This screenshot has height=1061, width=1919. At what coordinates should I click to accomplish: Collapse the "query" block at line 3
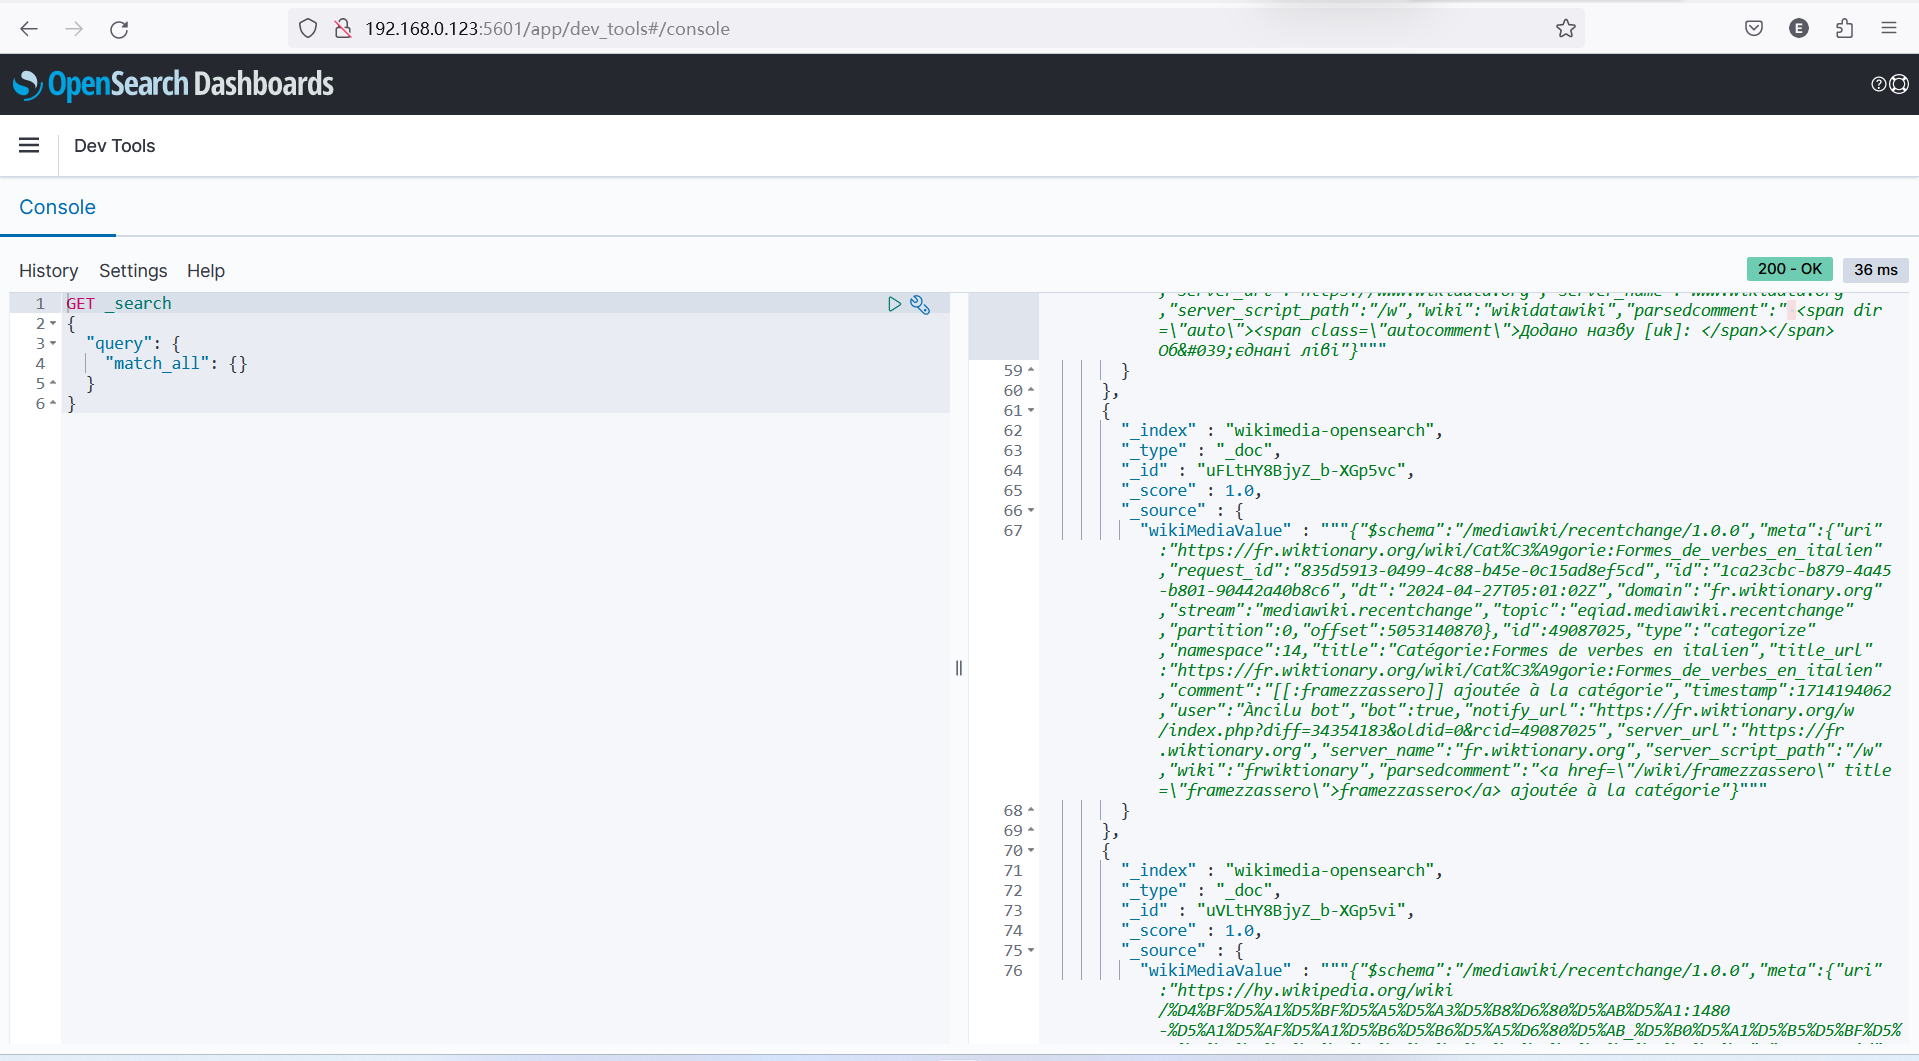point(53,344)
